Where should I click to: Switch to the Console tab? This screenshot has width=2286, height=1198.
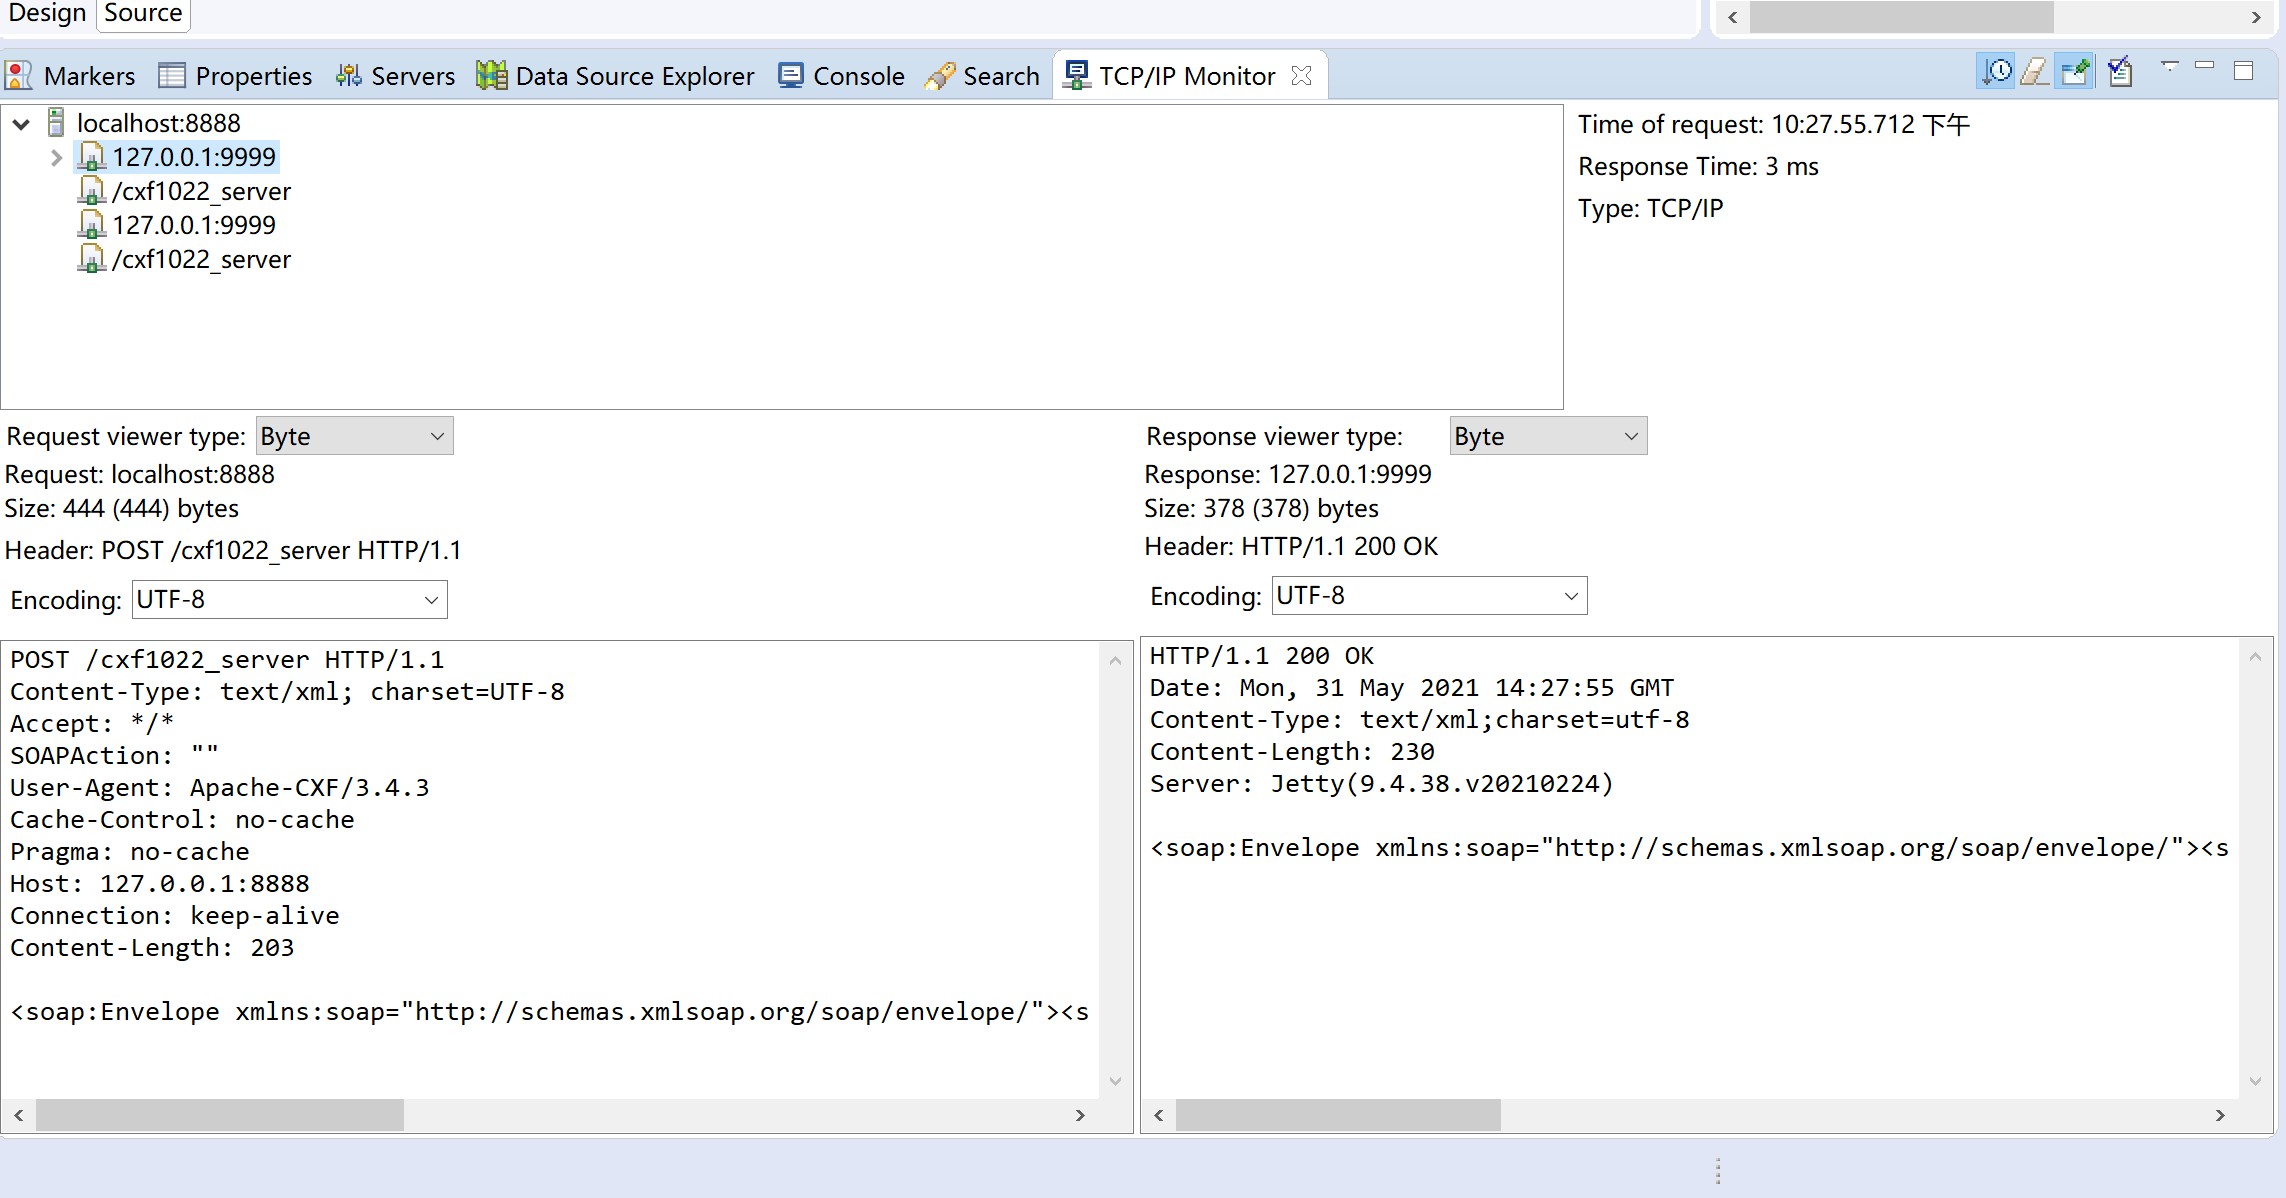[x=841, y=76]
